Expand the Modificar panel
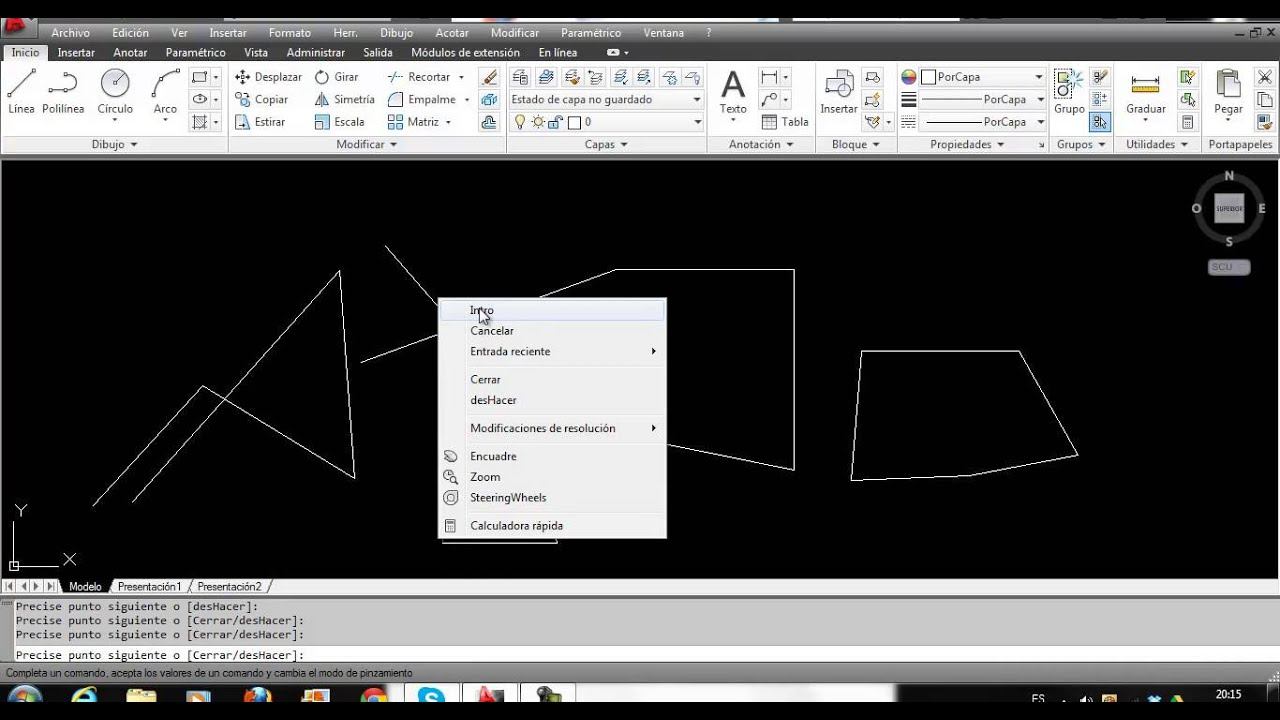 coord(367,145)
